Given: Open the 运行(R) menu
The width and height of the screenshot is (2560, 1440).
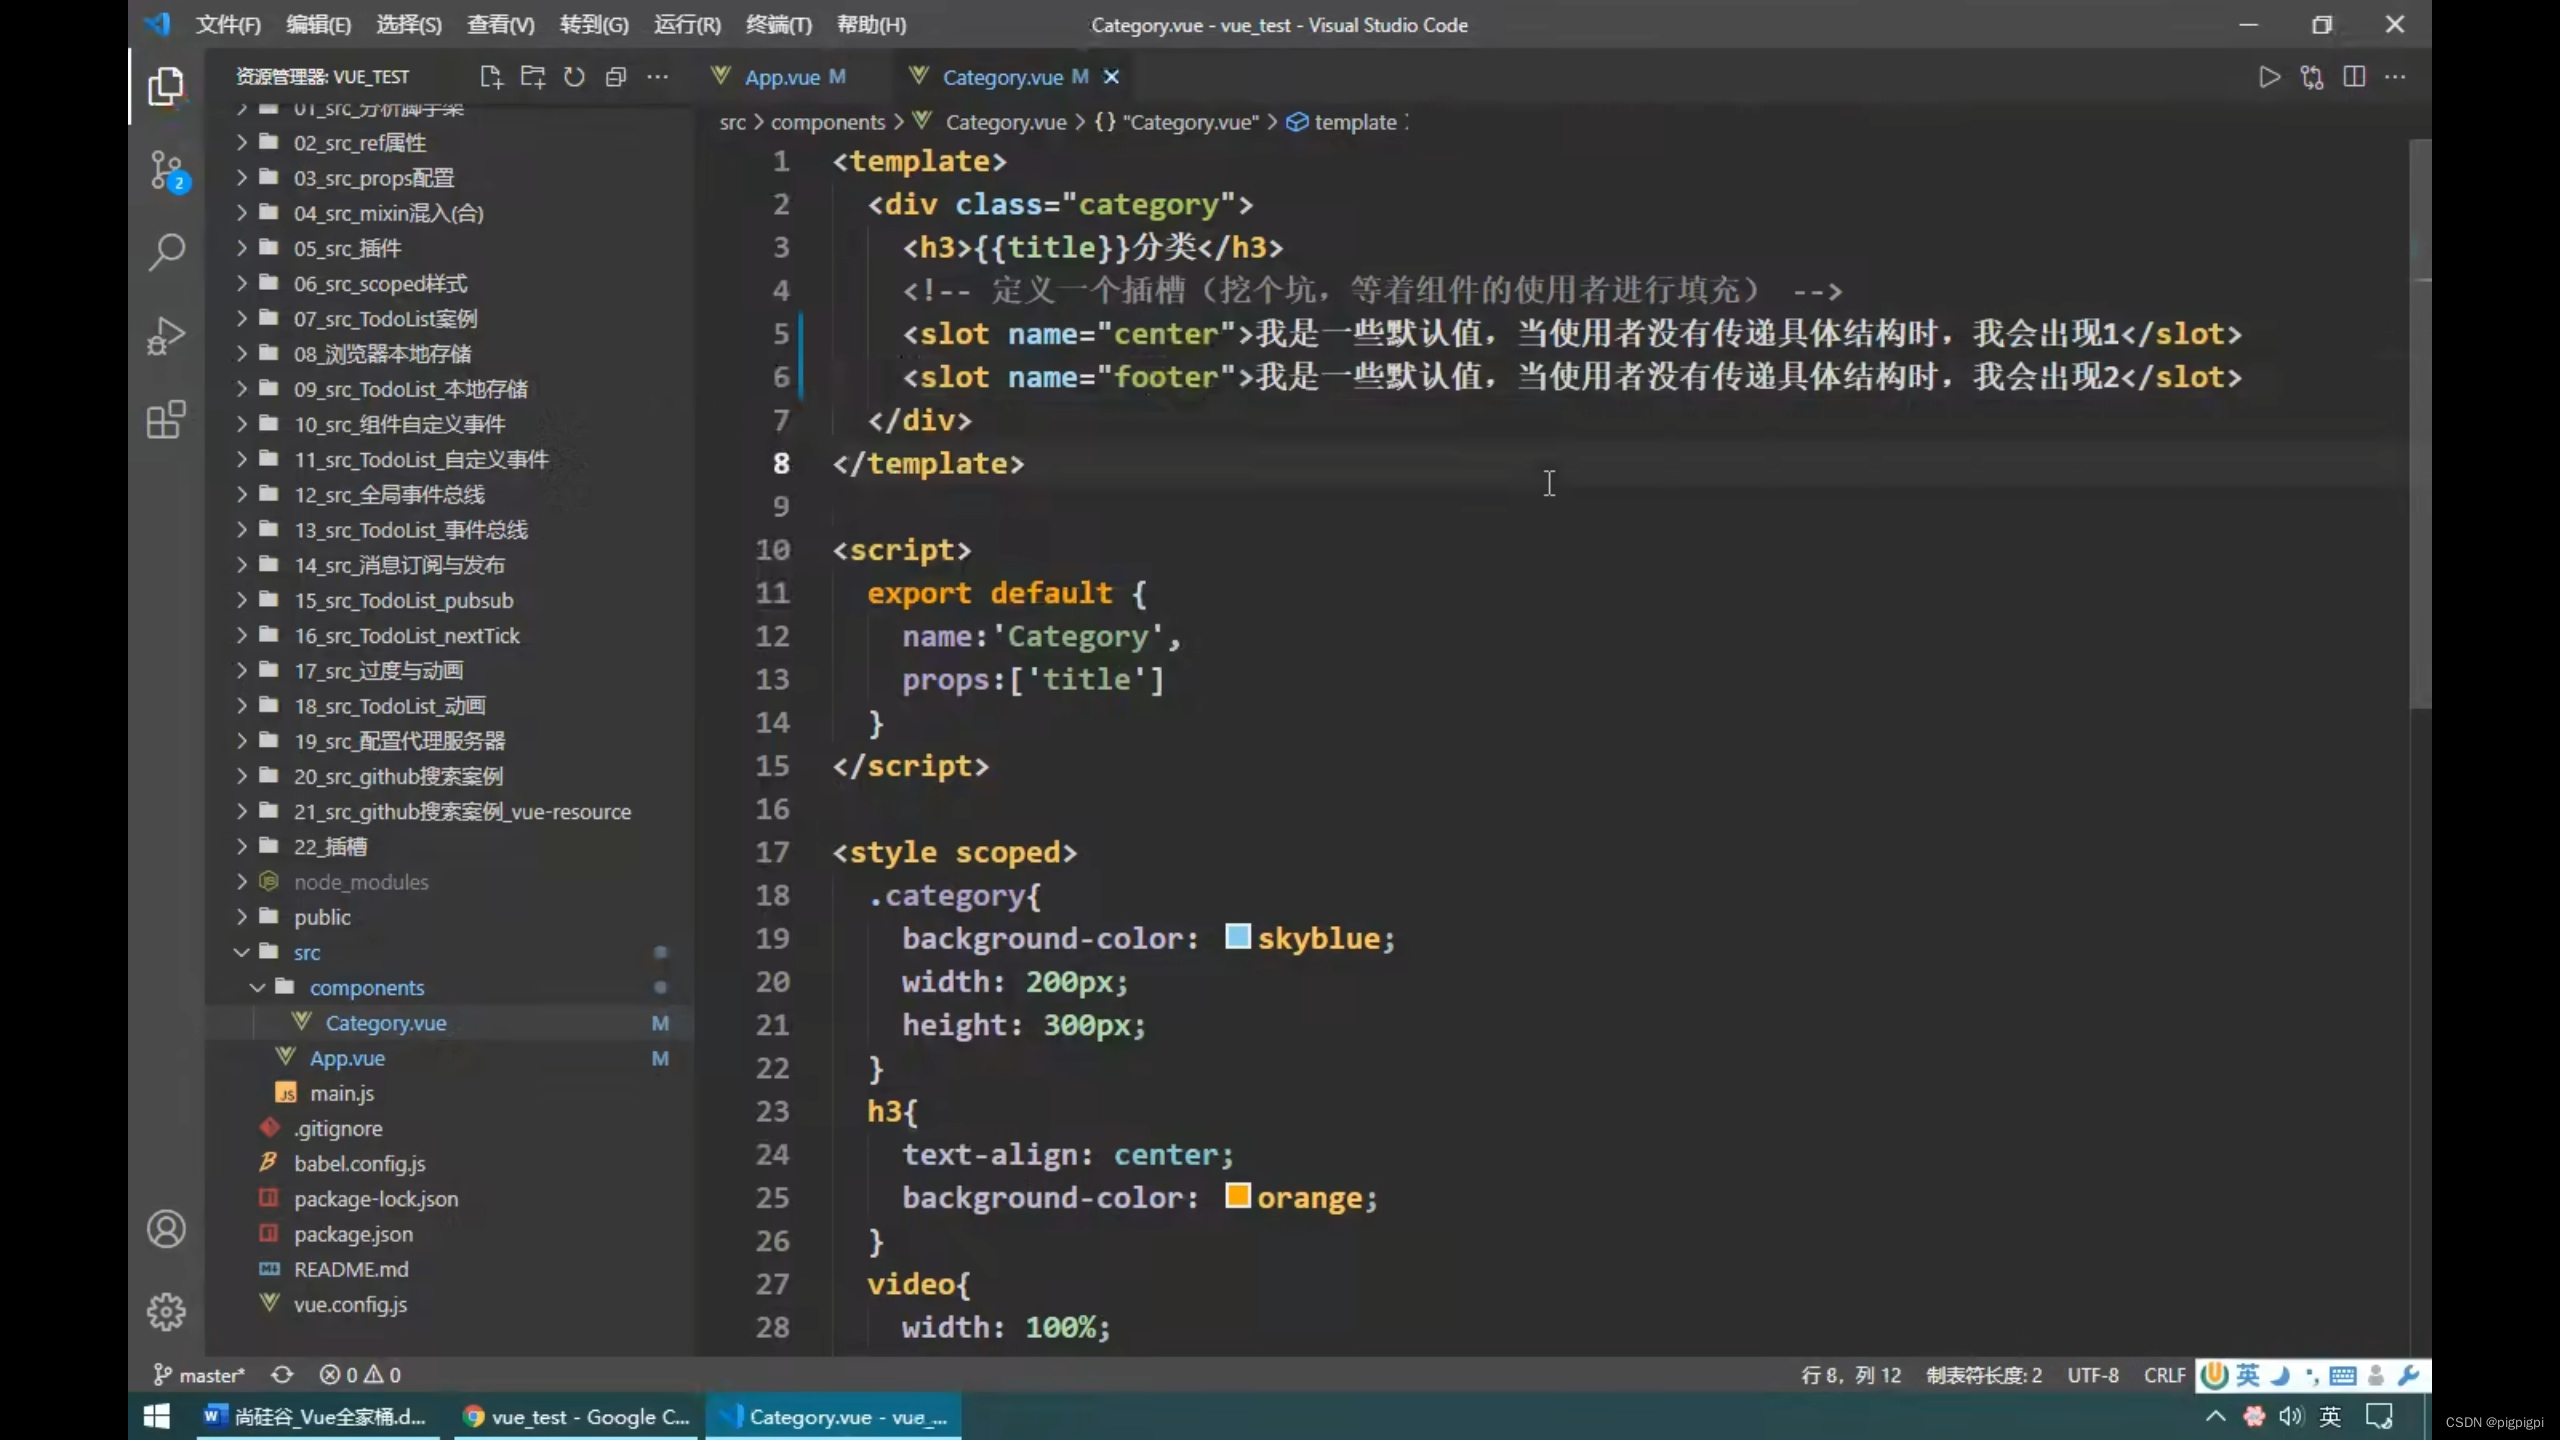Looking at the screenshot, I should click(687, 25).
